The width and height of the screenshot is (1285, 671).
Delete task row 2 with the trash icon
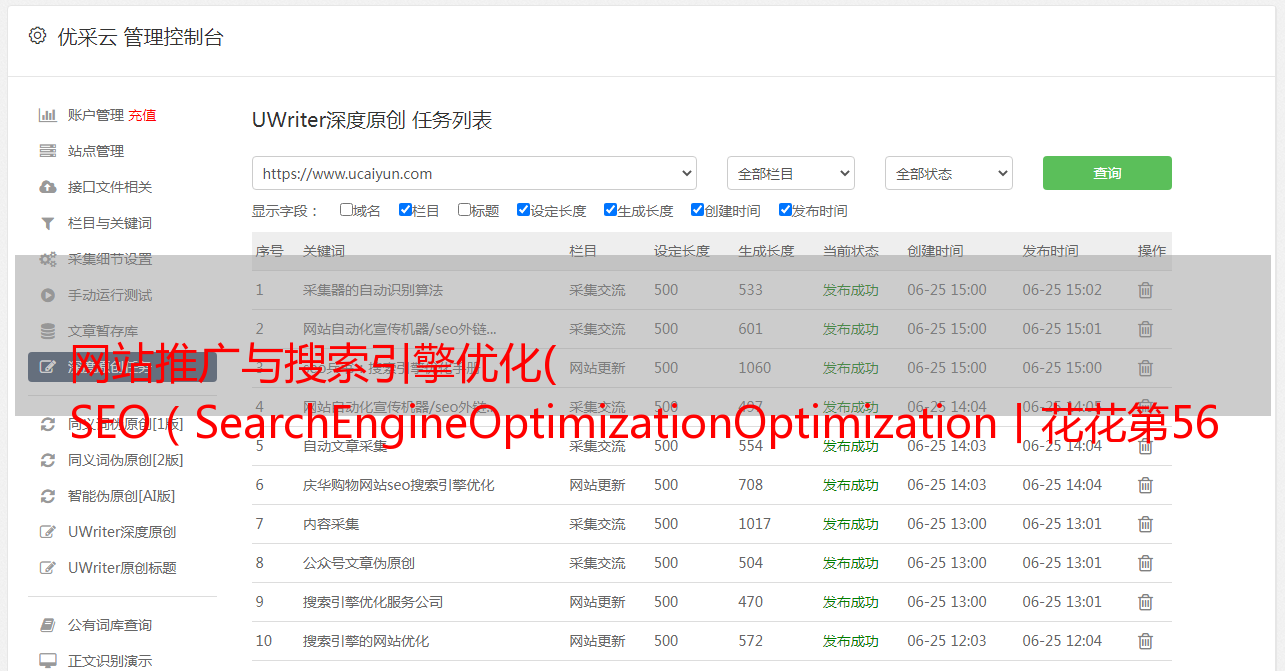(1146, 329)
